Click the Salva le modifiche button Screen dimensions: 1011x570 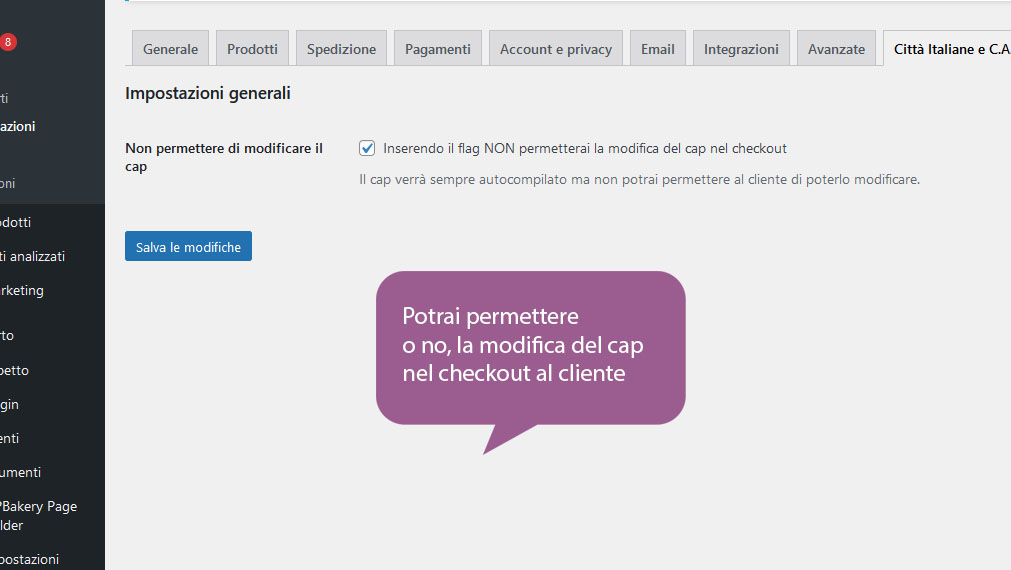(188, 246)
